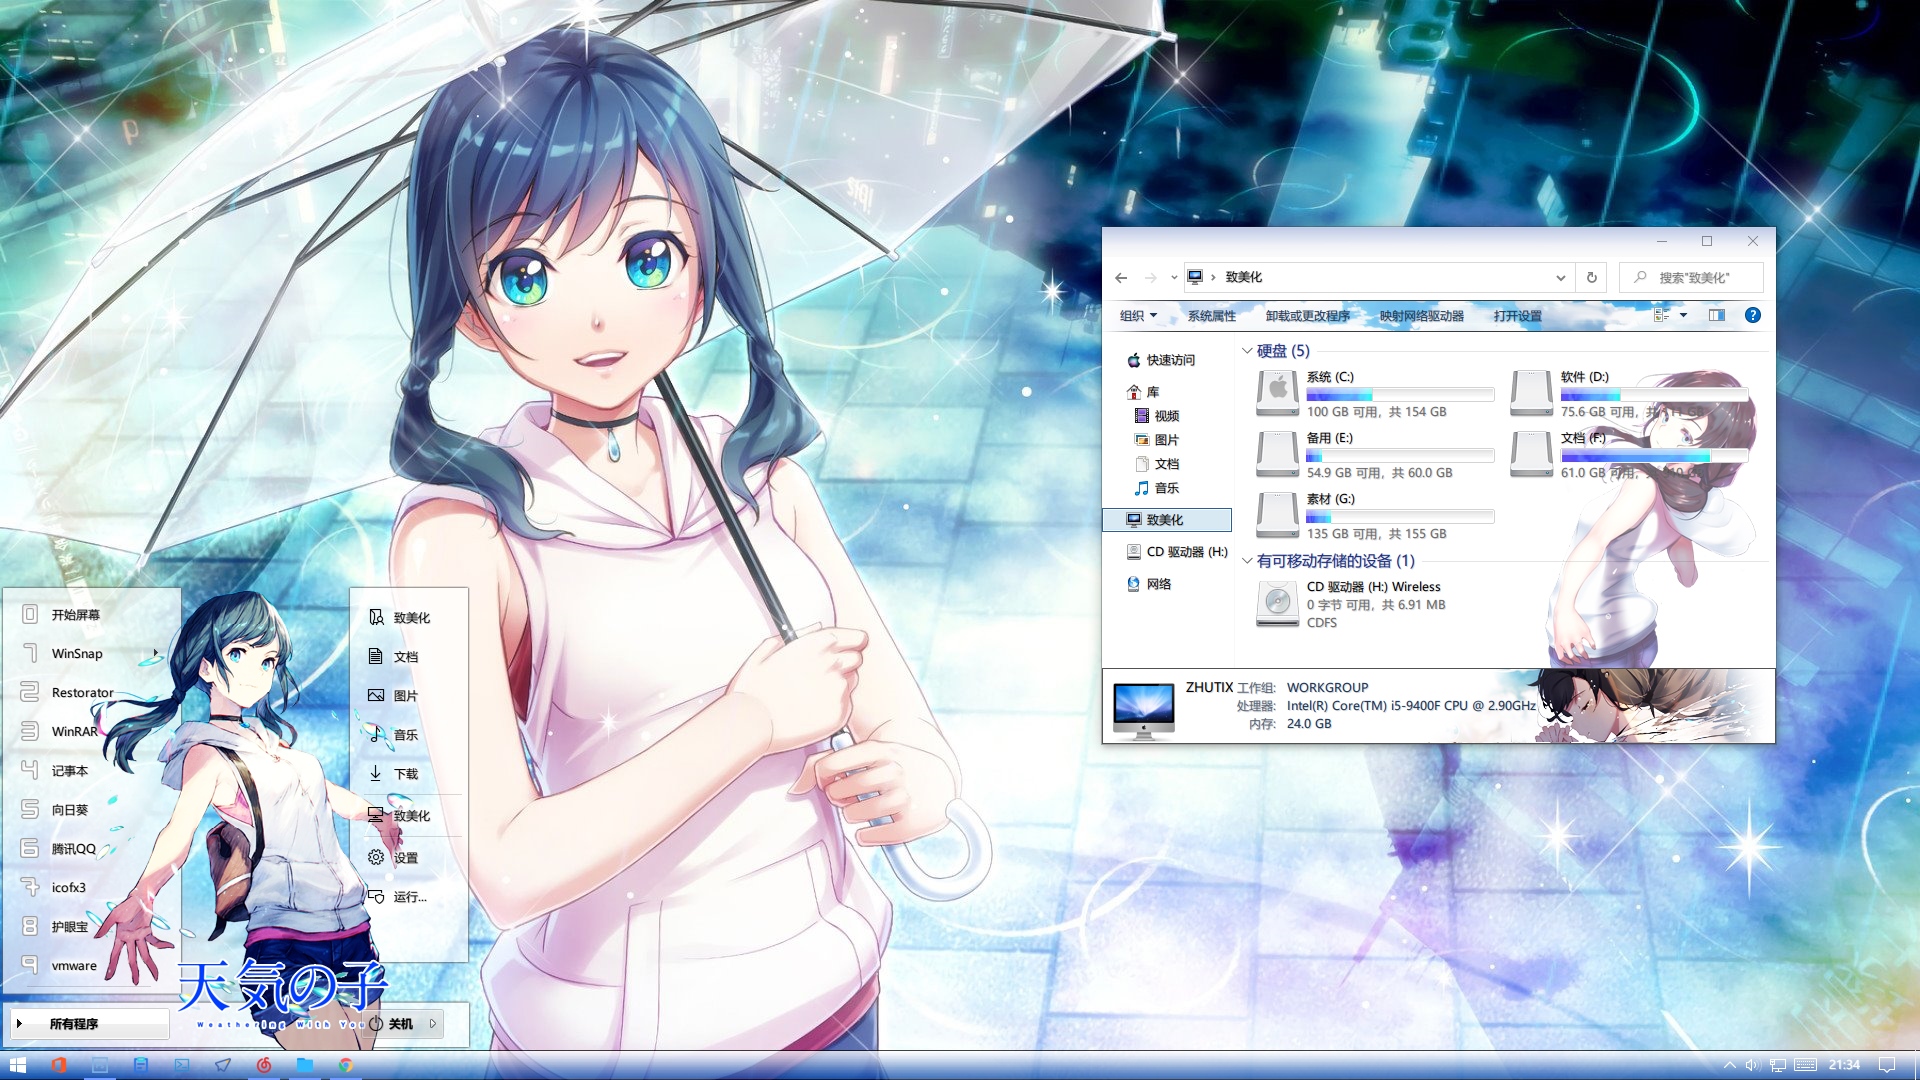Click 系统属性 toolbar button
This screenshot has height=1080, width=1920.
click(x=1211, y=315)
